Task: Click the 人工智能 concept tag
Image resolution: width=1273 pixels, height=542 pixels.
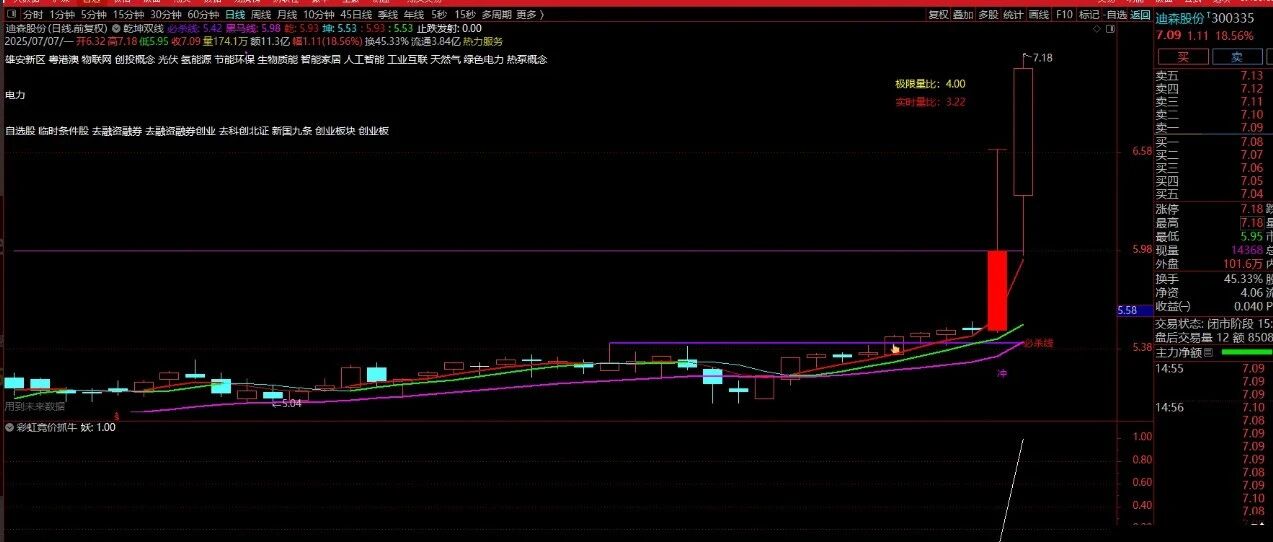Action: [x=364, y=60]
